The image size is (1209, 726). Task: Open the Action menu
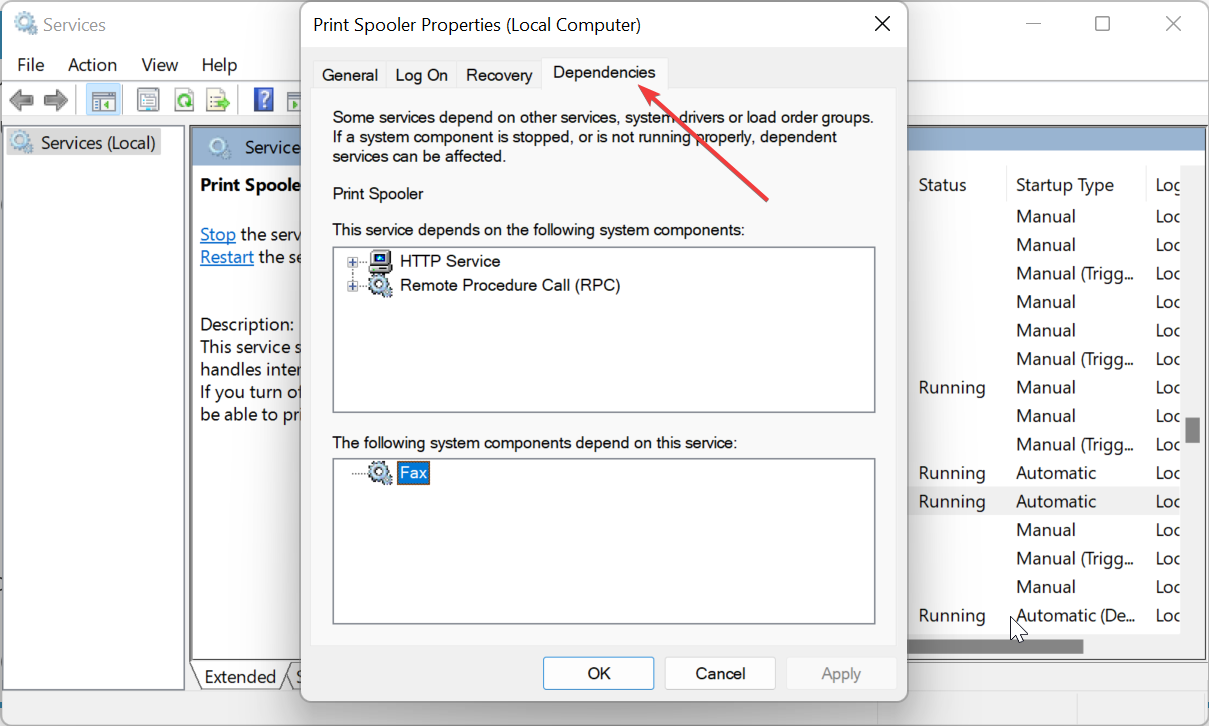coord(92,65)
